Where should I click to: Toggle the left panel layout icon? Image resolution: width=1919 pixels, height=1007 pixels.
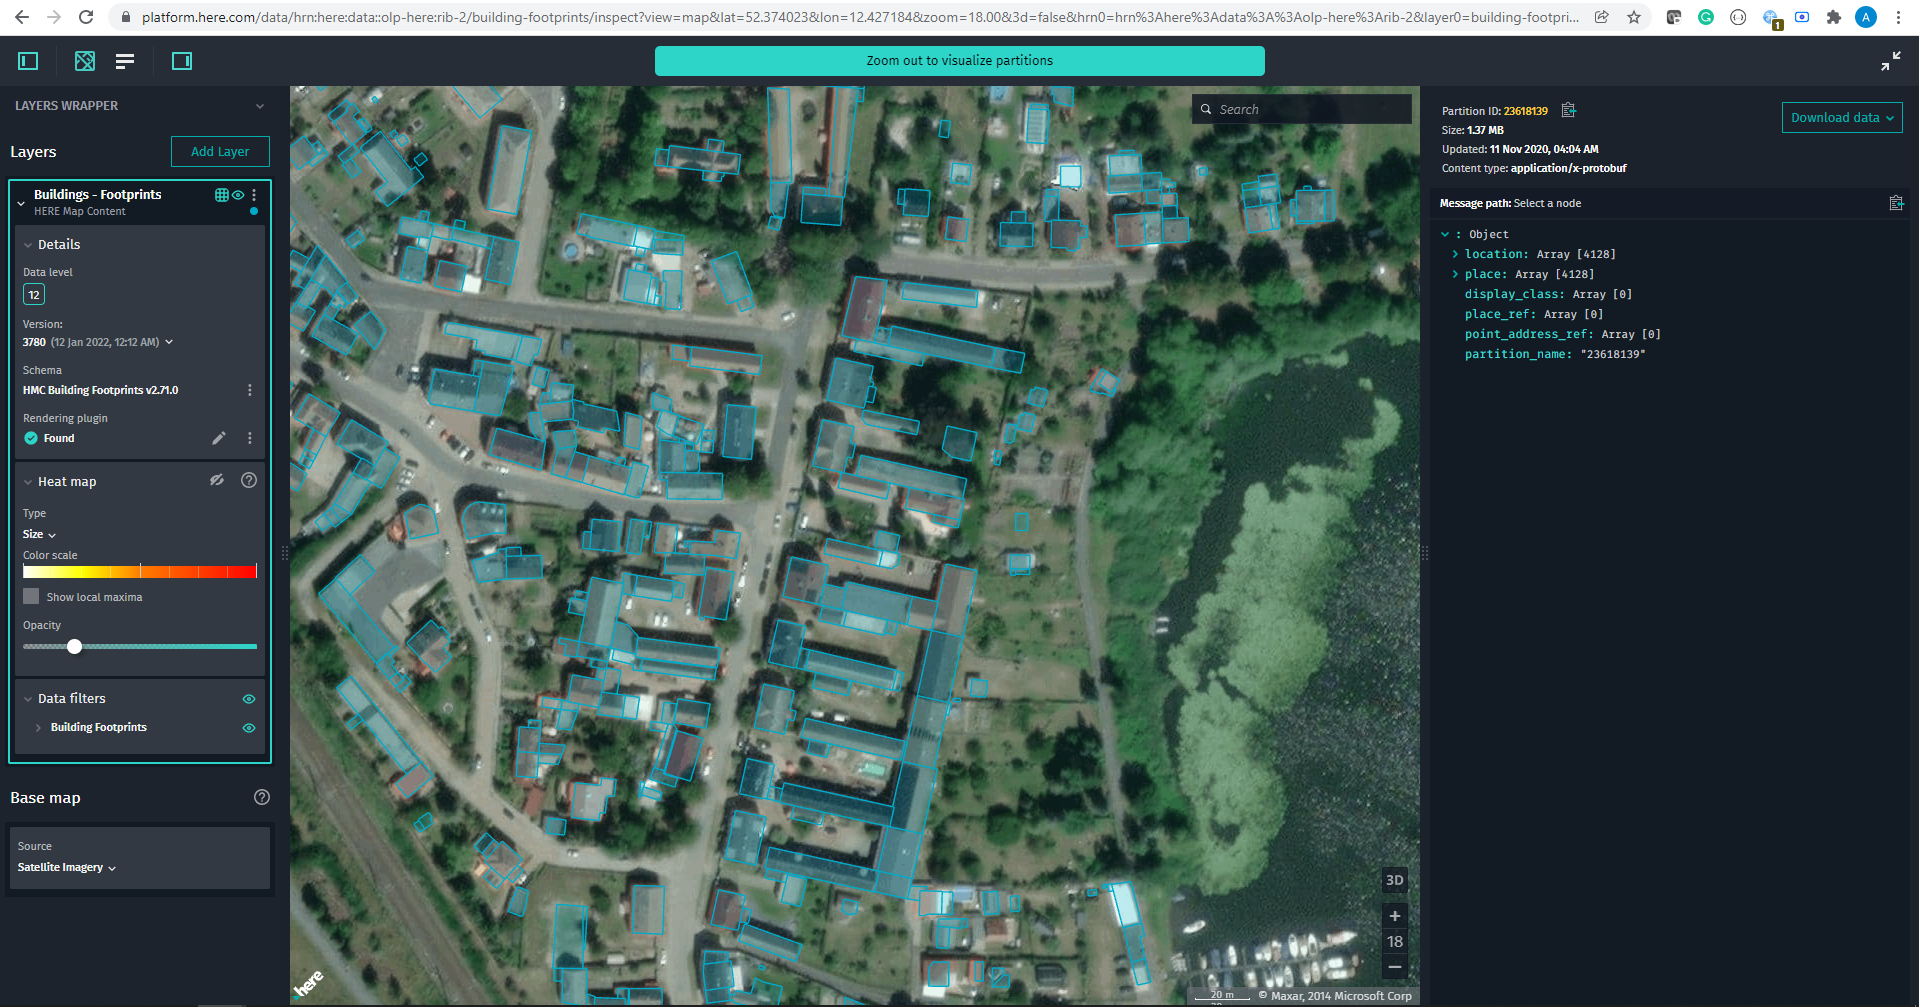pyautogui.click(x=28, y=61)
